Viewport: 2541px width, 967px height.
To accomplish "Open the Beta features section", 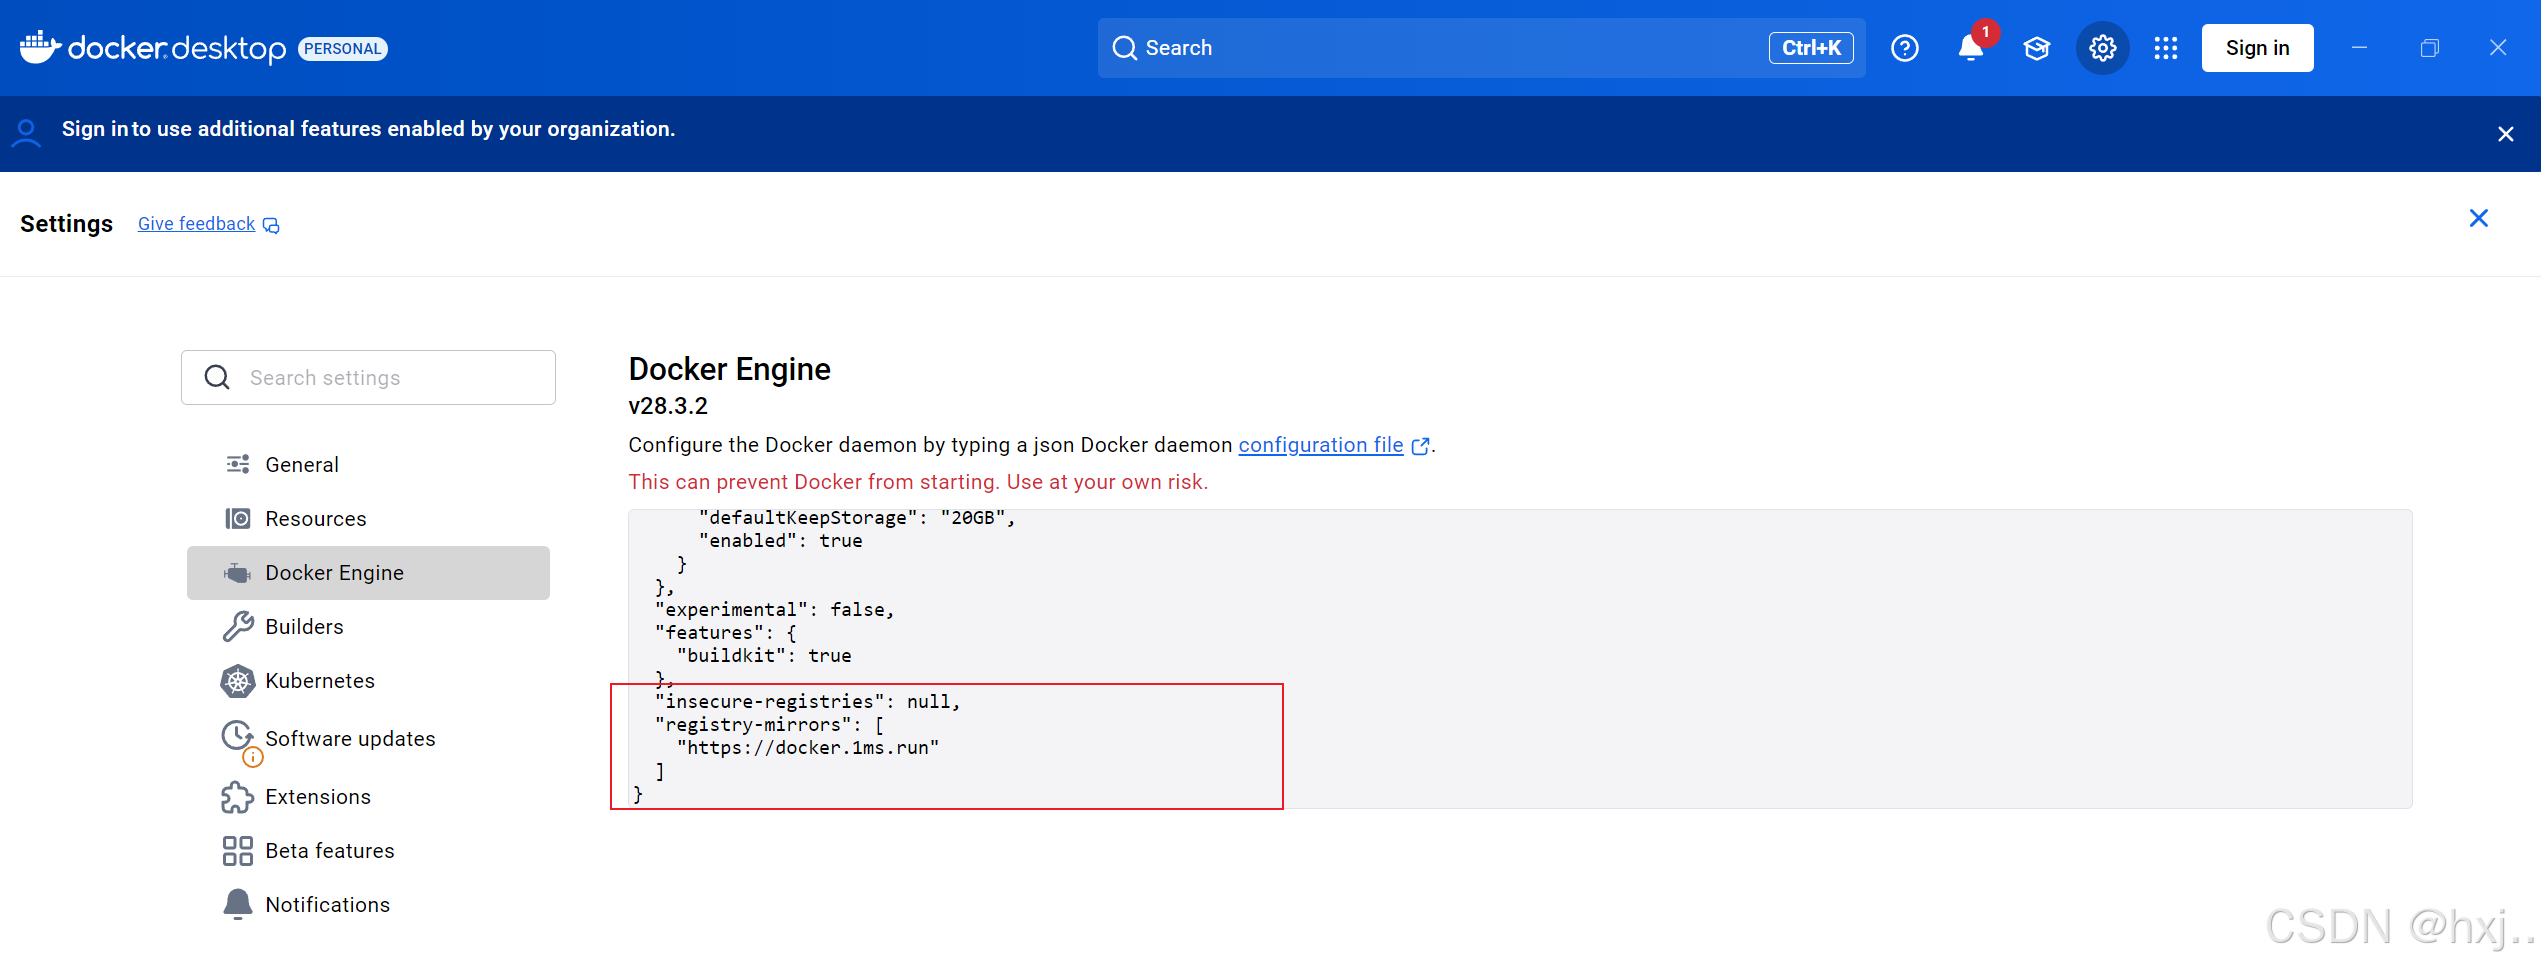I will [x=368, y=851].
